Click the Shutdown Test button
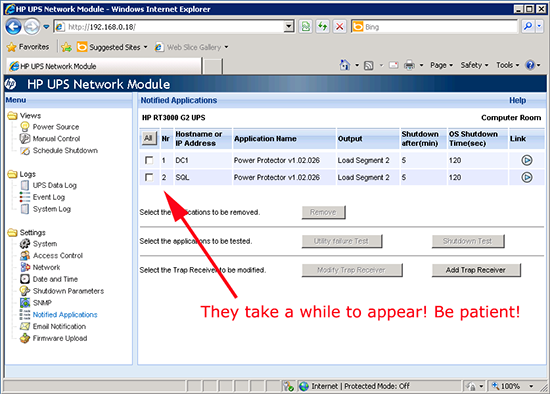The image size is (550, 394). pyautogui.click(x=468, y=241)
